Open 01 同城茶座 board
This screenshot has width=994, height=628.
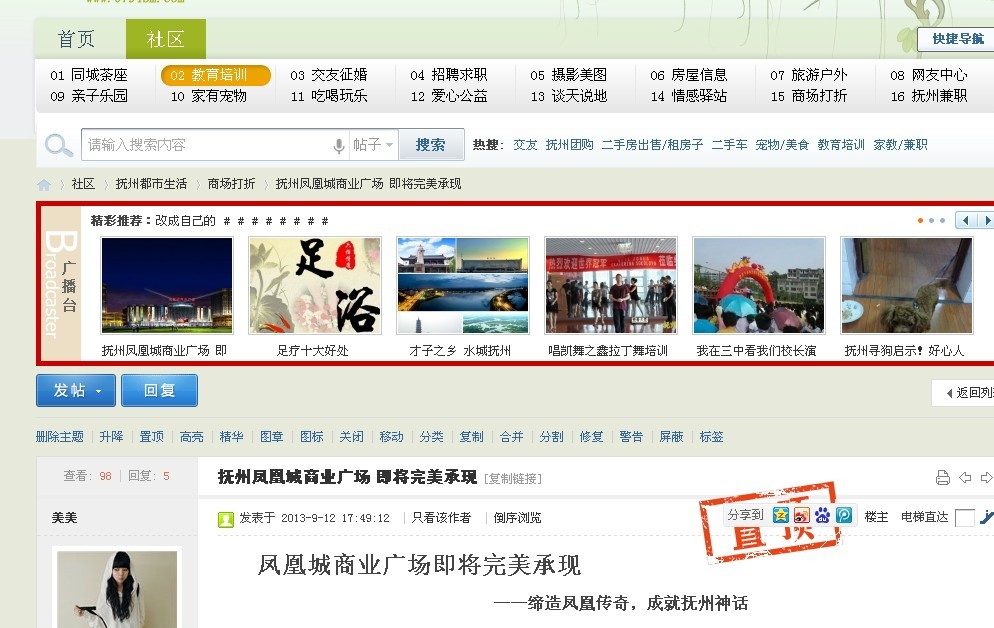click(89, 75)
